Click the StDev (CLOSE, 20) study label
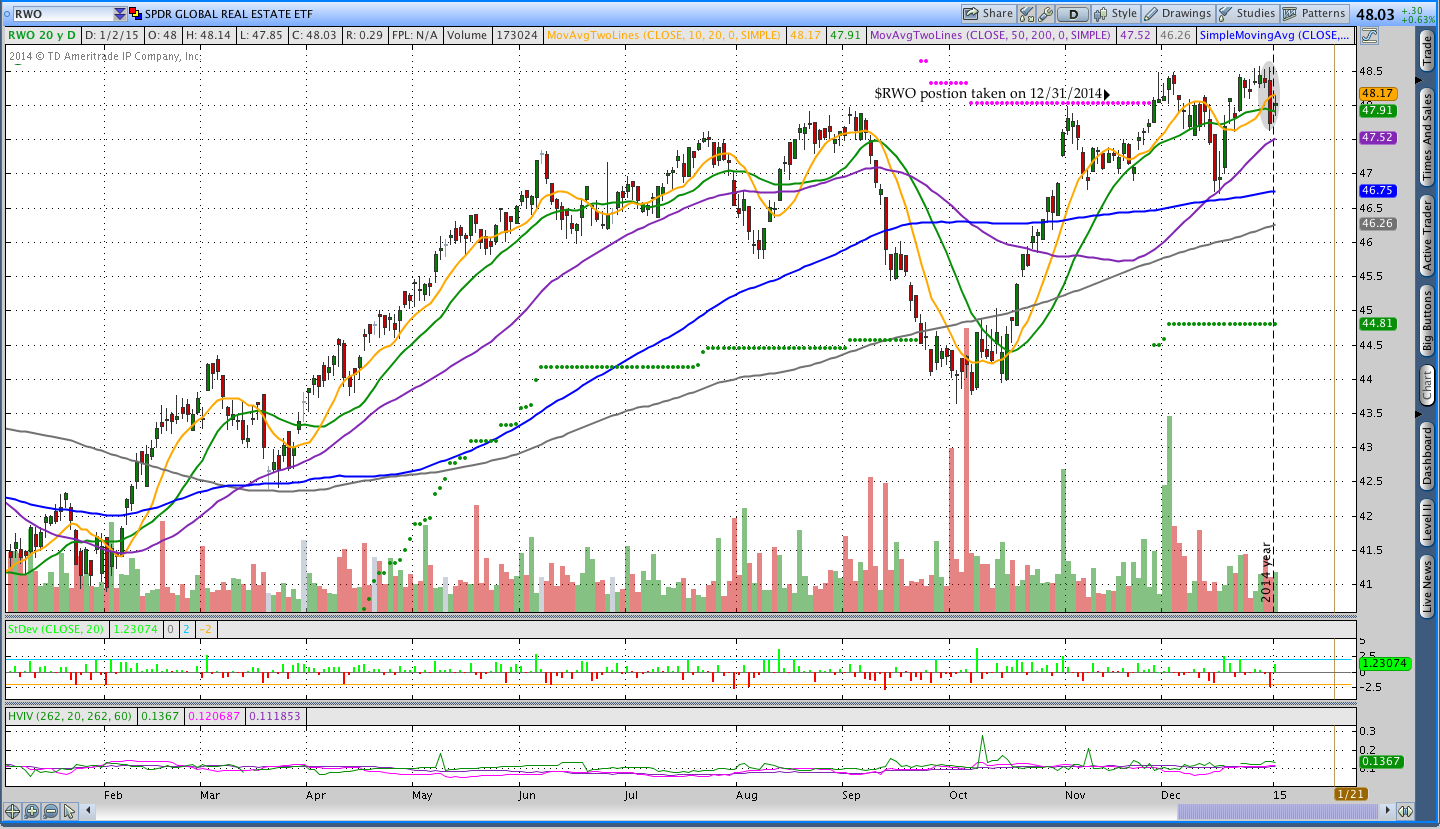The width and height of the screenshot is (1440, 829). [x=58, y=629]
